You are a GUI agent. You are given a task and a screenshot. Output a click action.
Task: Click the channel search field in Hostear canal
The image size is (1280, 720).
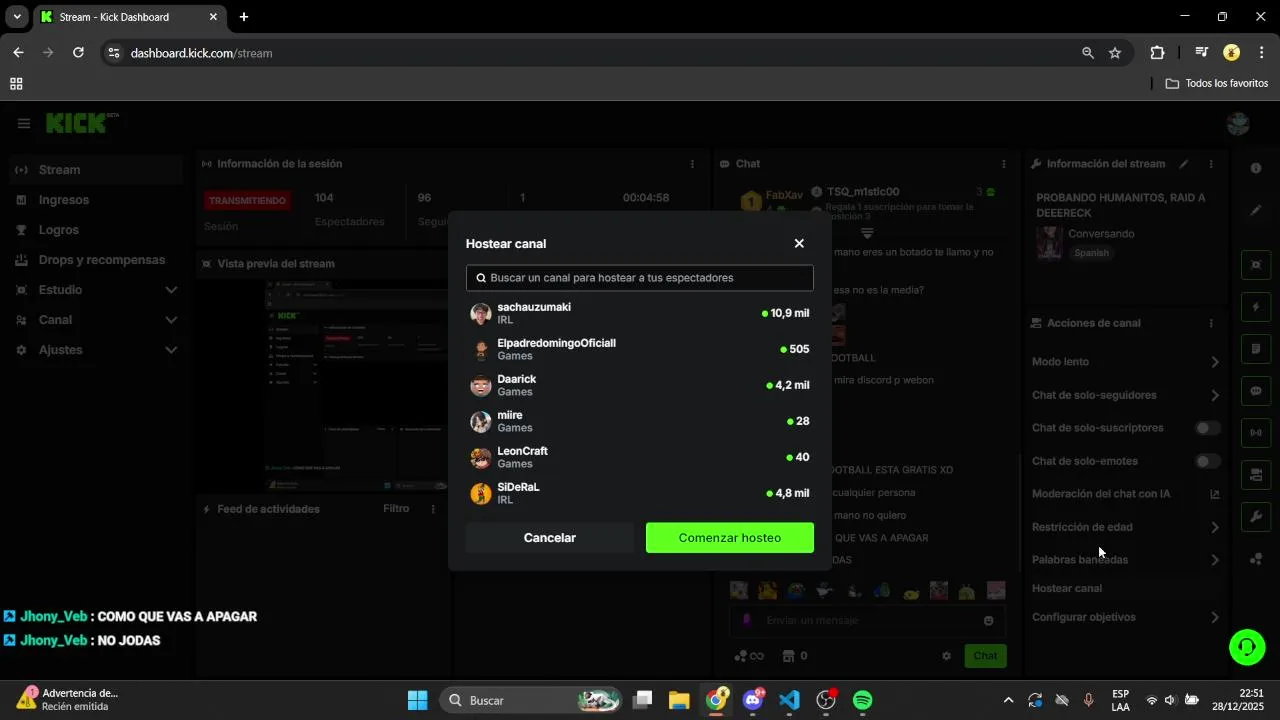click(640, 278)
